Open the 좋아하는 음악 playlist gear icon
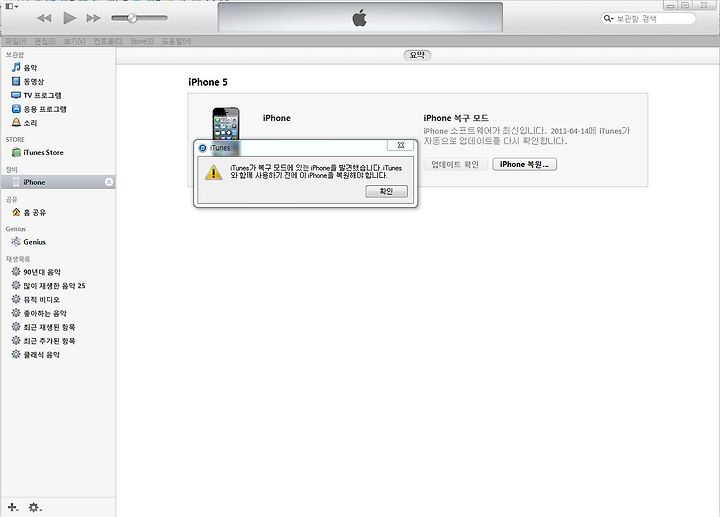This screenshot has height=517, width=720. pyautogui.click(x=16, y=313)
